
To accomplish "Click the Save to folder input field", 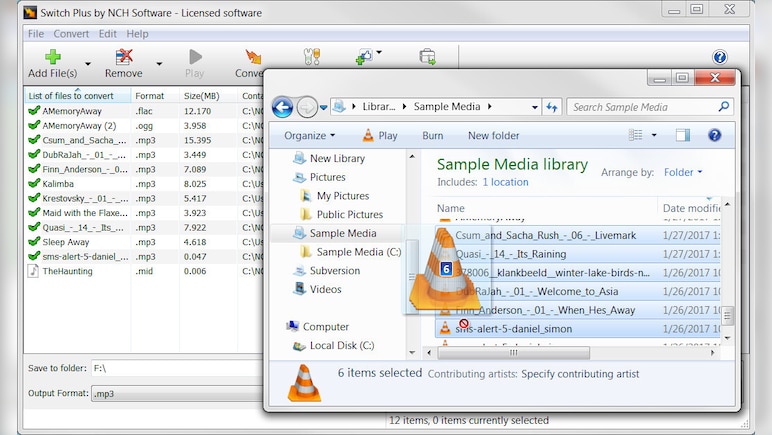I will 177,368.
